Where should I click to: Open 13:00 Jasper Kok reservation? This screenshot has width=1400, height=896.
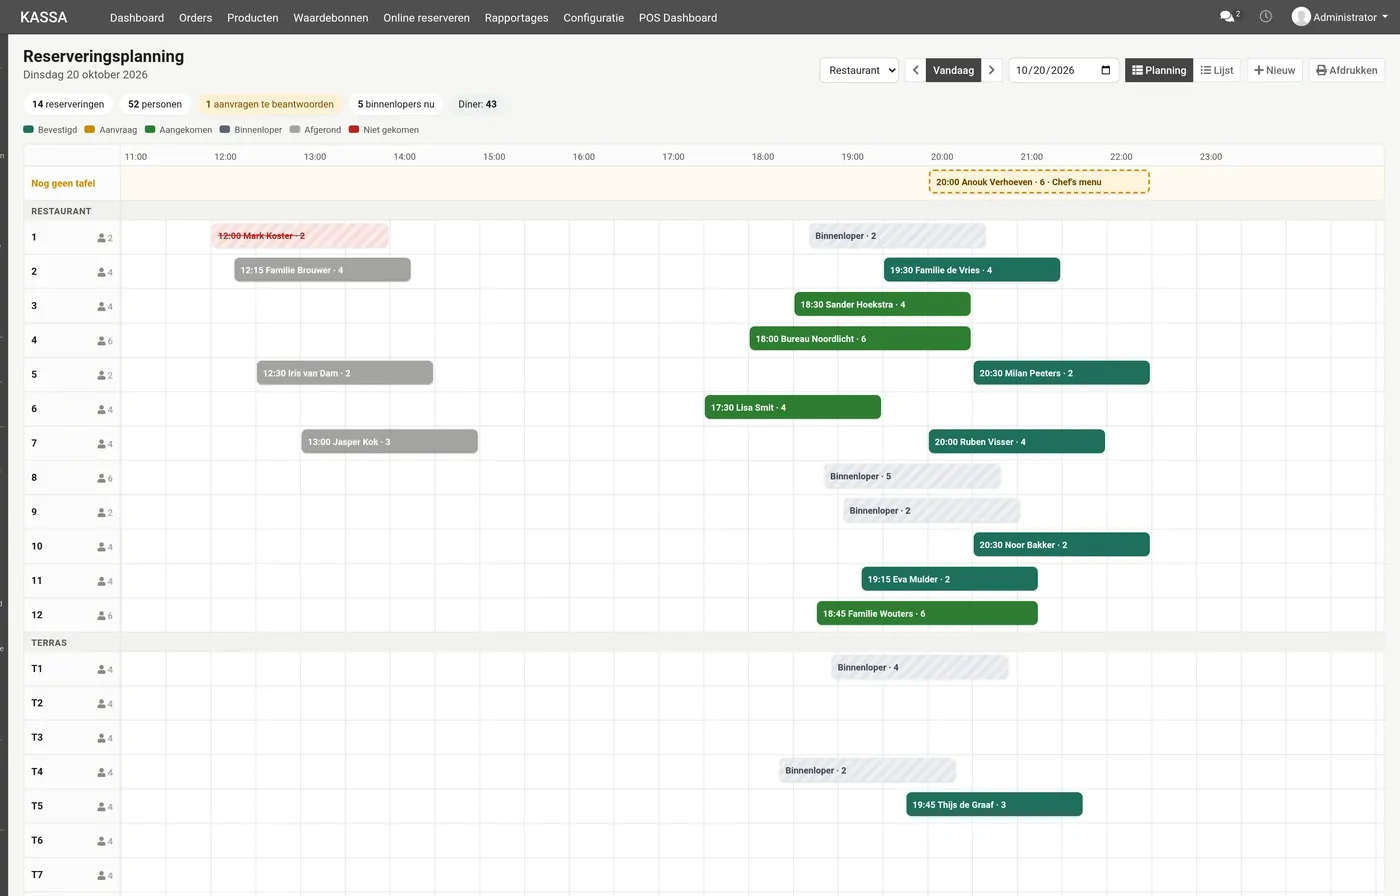389,442
